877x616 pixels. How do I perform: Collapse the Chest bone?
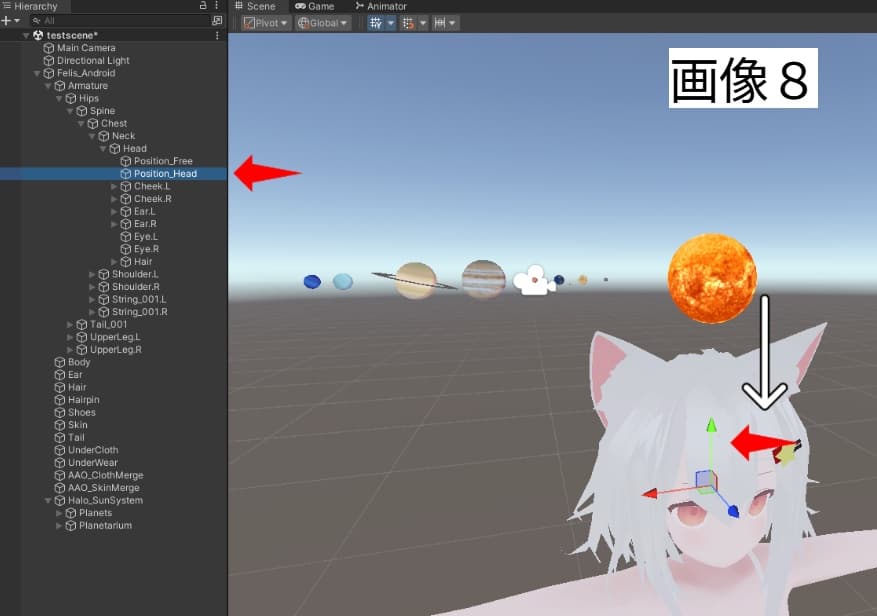pyautogui.click(x=81, y=124)
